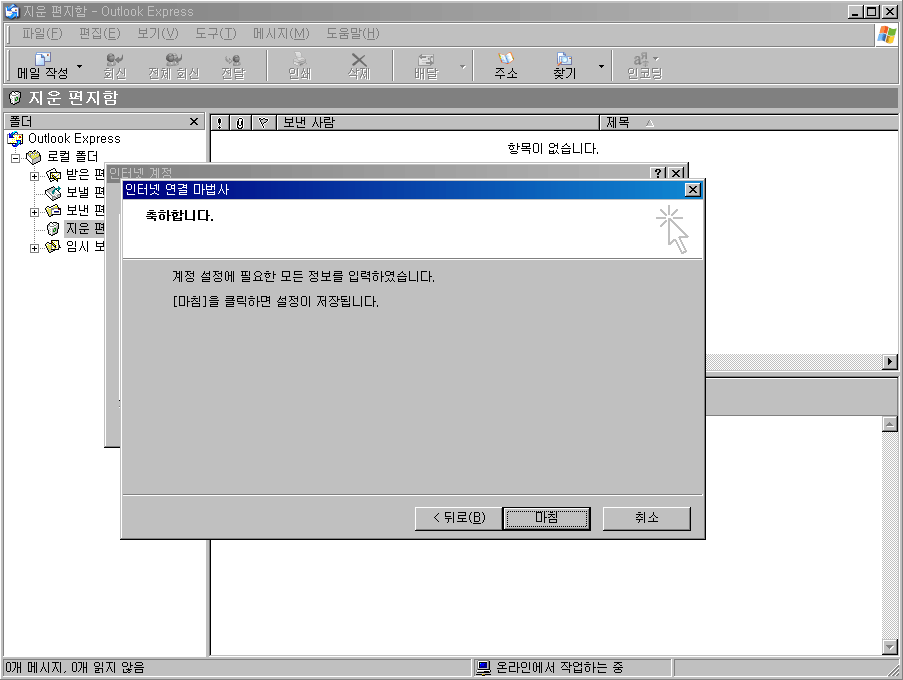Screen dimensions: 903x680
Task: Select the 받은 편지함 folder icon
Action: (54, 174)
